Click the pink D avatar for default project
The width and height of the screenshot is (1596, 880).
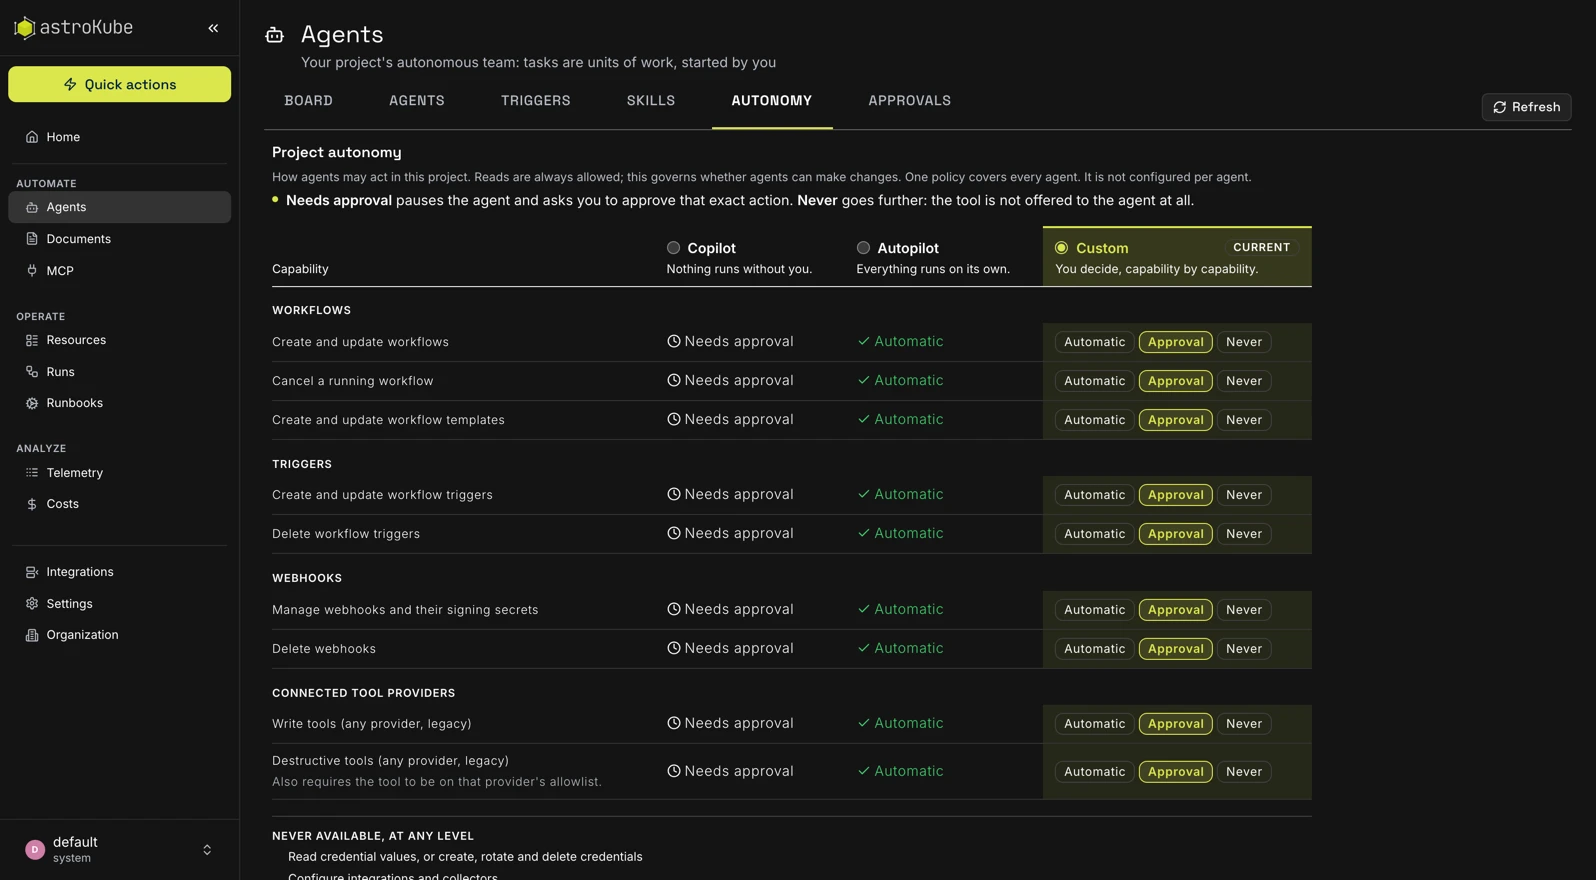click(35, 849)
